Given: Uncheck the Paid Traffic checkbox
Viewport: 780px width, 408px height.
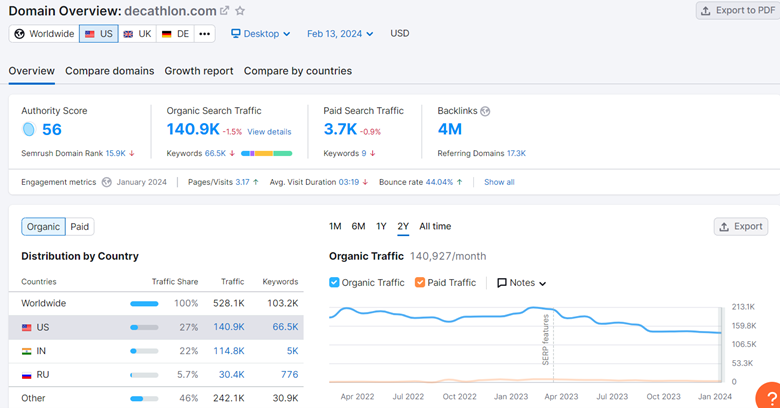Looking at the screenshot, I should (420, 283).
